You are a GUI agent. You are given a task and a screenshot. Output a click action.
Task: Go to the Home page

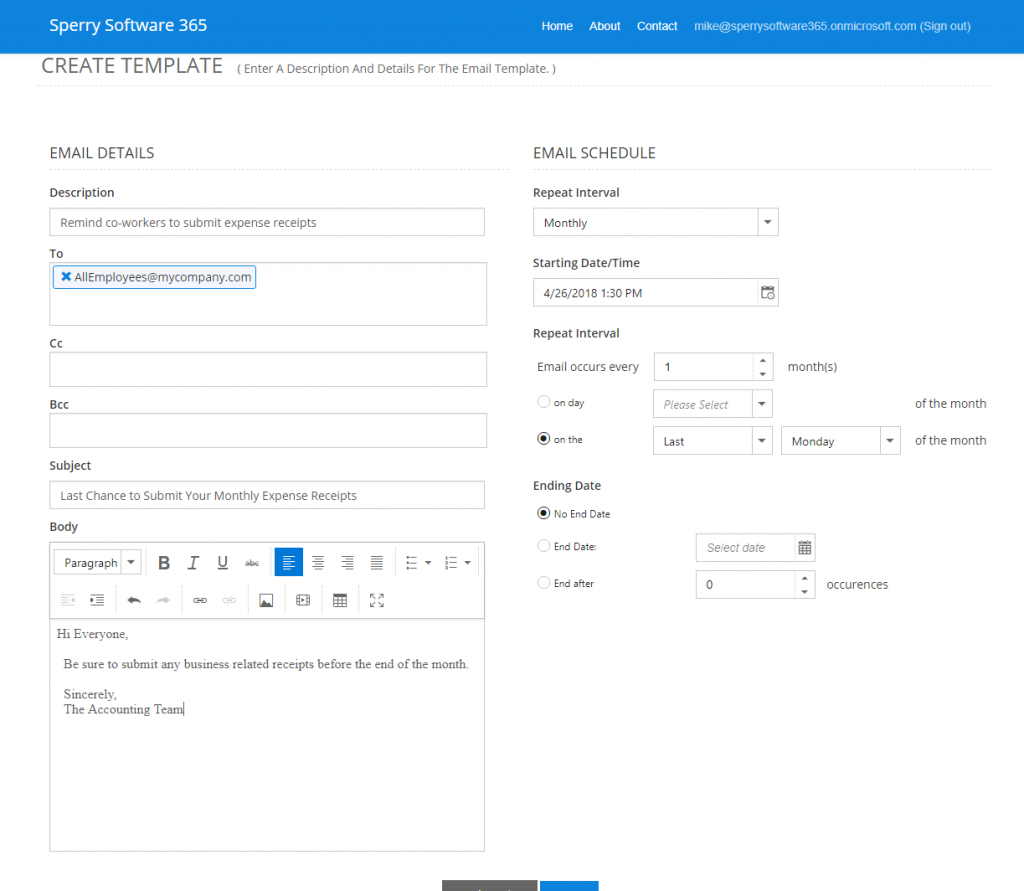pos(557,26)
